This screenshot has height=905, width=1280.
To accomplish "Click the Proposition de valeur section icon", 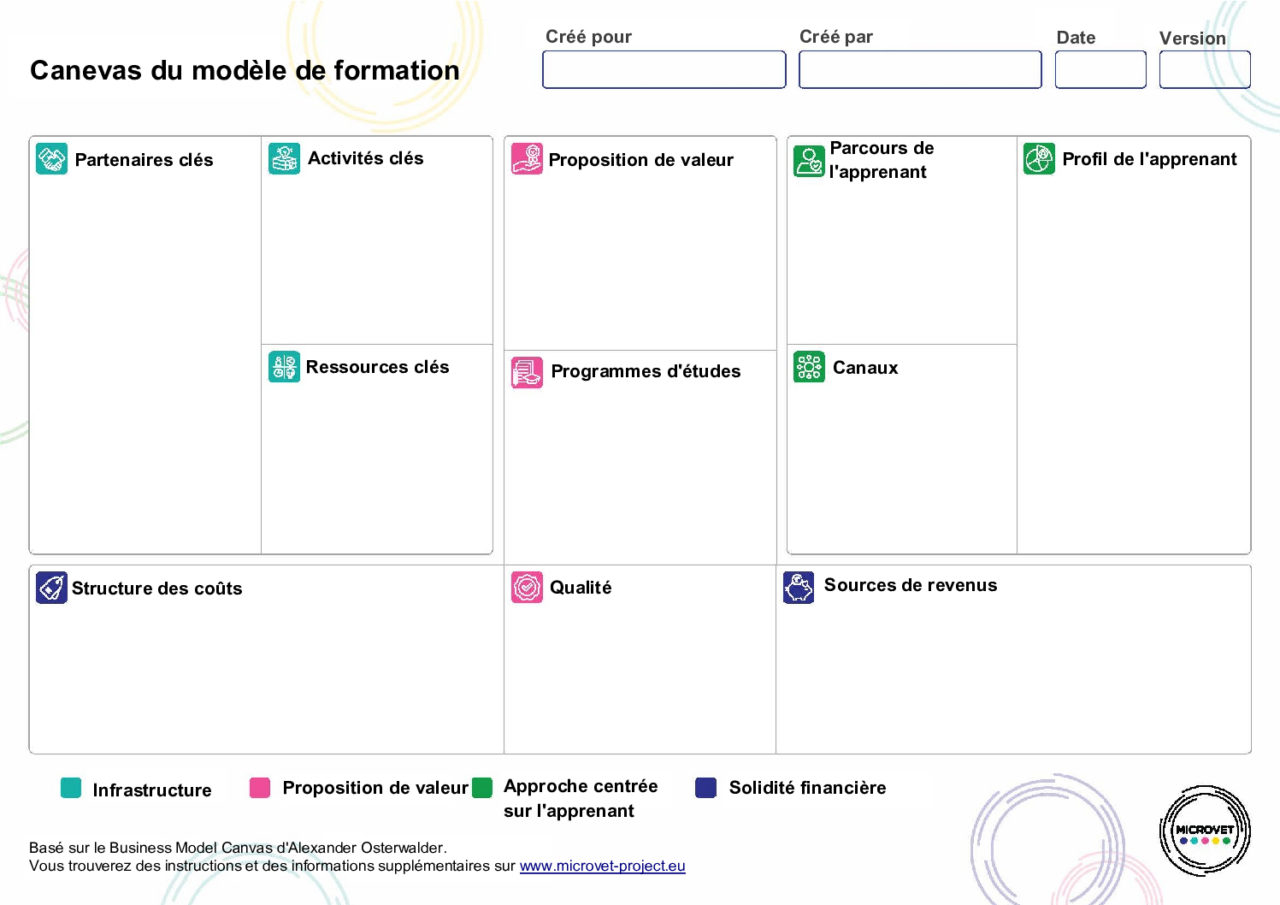I will [527, 159].
